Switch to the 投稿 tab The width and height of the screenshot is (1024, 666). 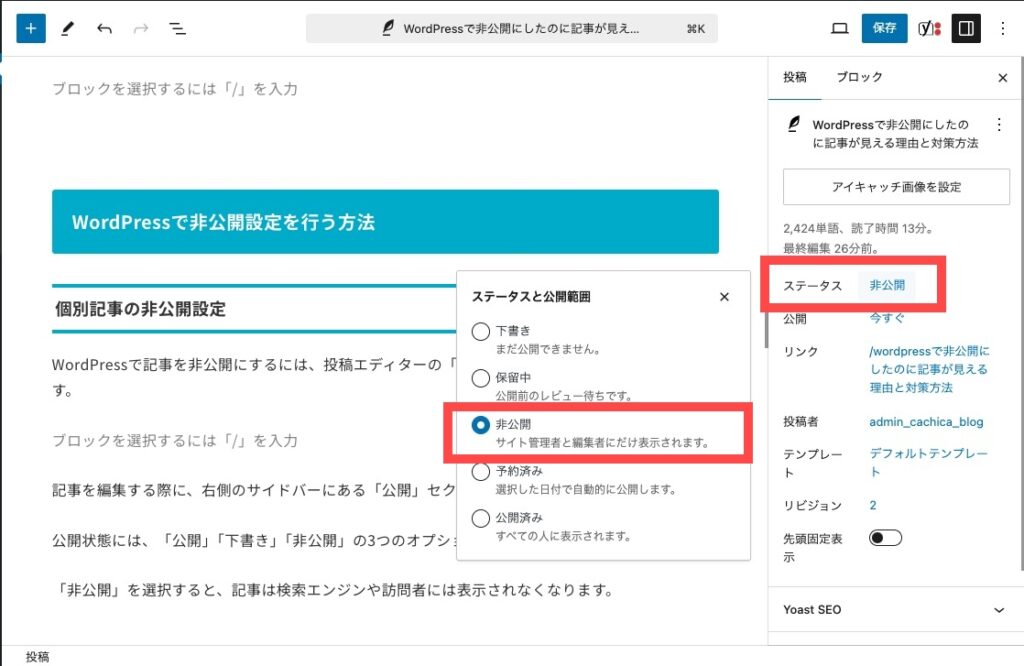pos(795,78)
